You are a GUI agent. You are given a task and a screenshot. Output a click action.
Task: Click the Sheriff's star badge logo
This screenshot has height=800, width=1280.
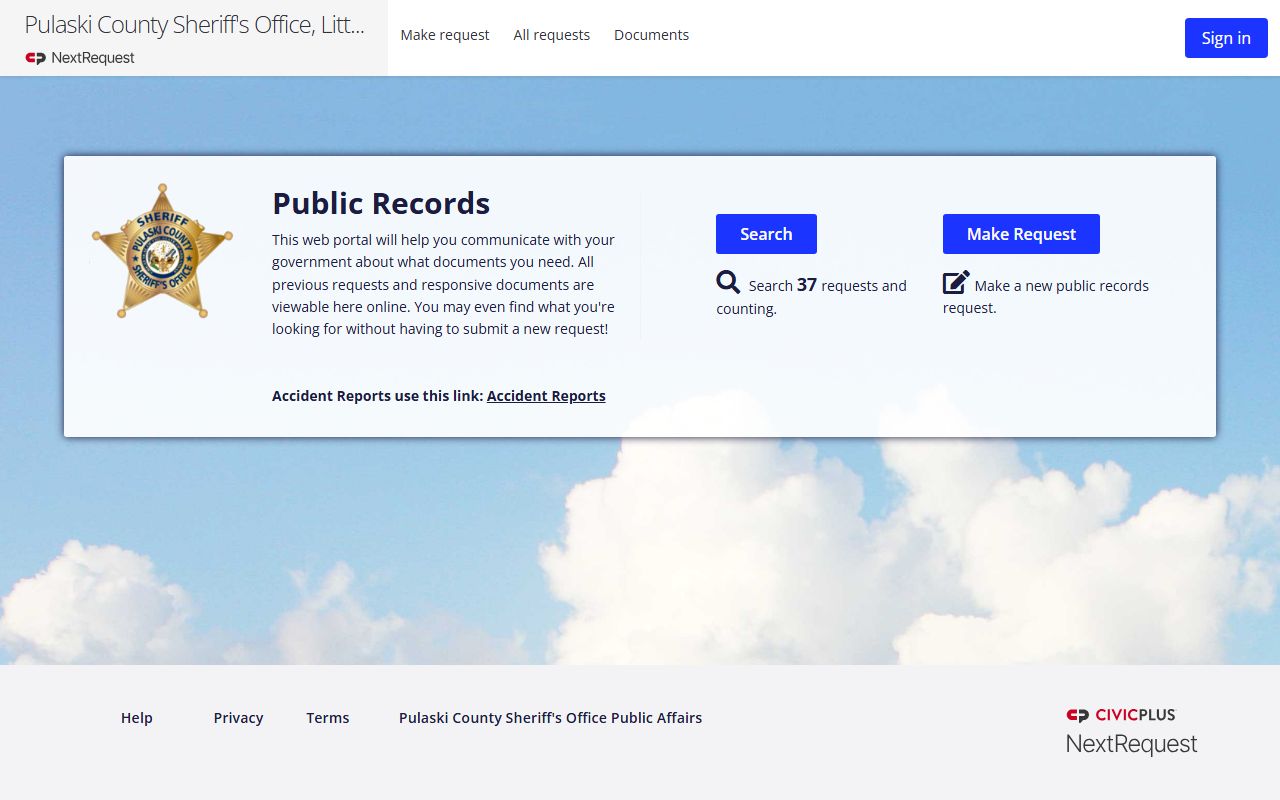[x=162, y=251]
